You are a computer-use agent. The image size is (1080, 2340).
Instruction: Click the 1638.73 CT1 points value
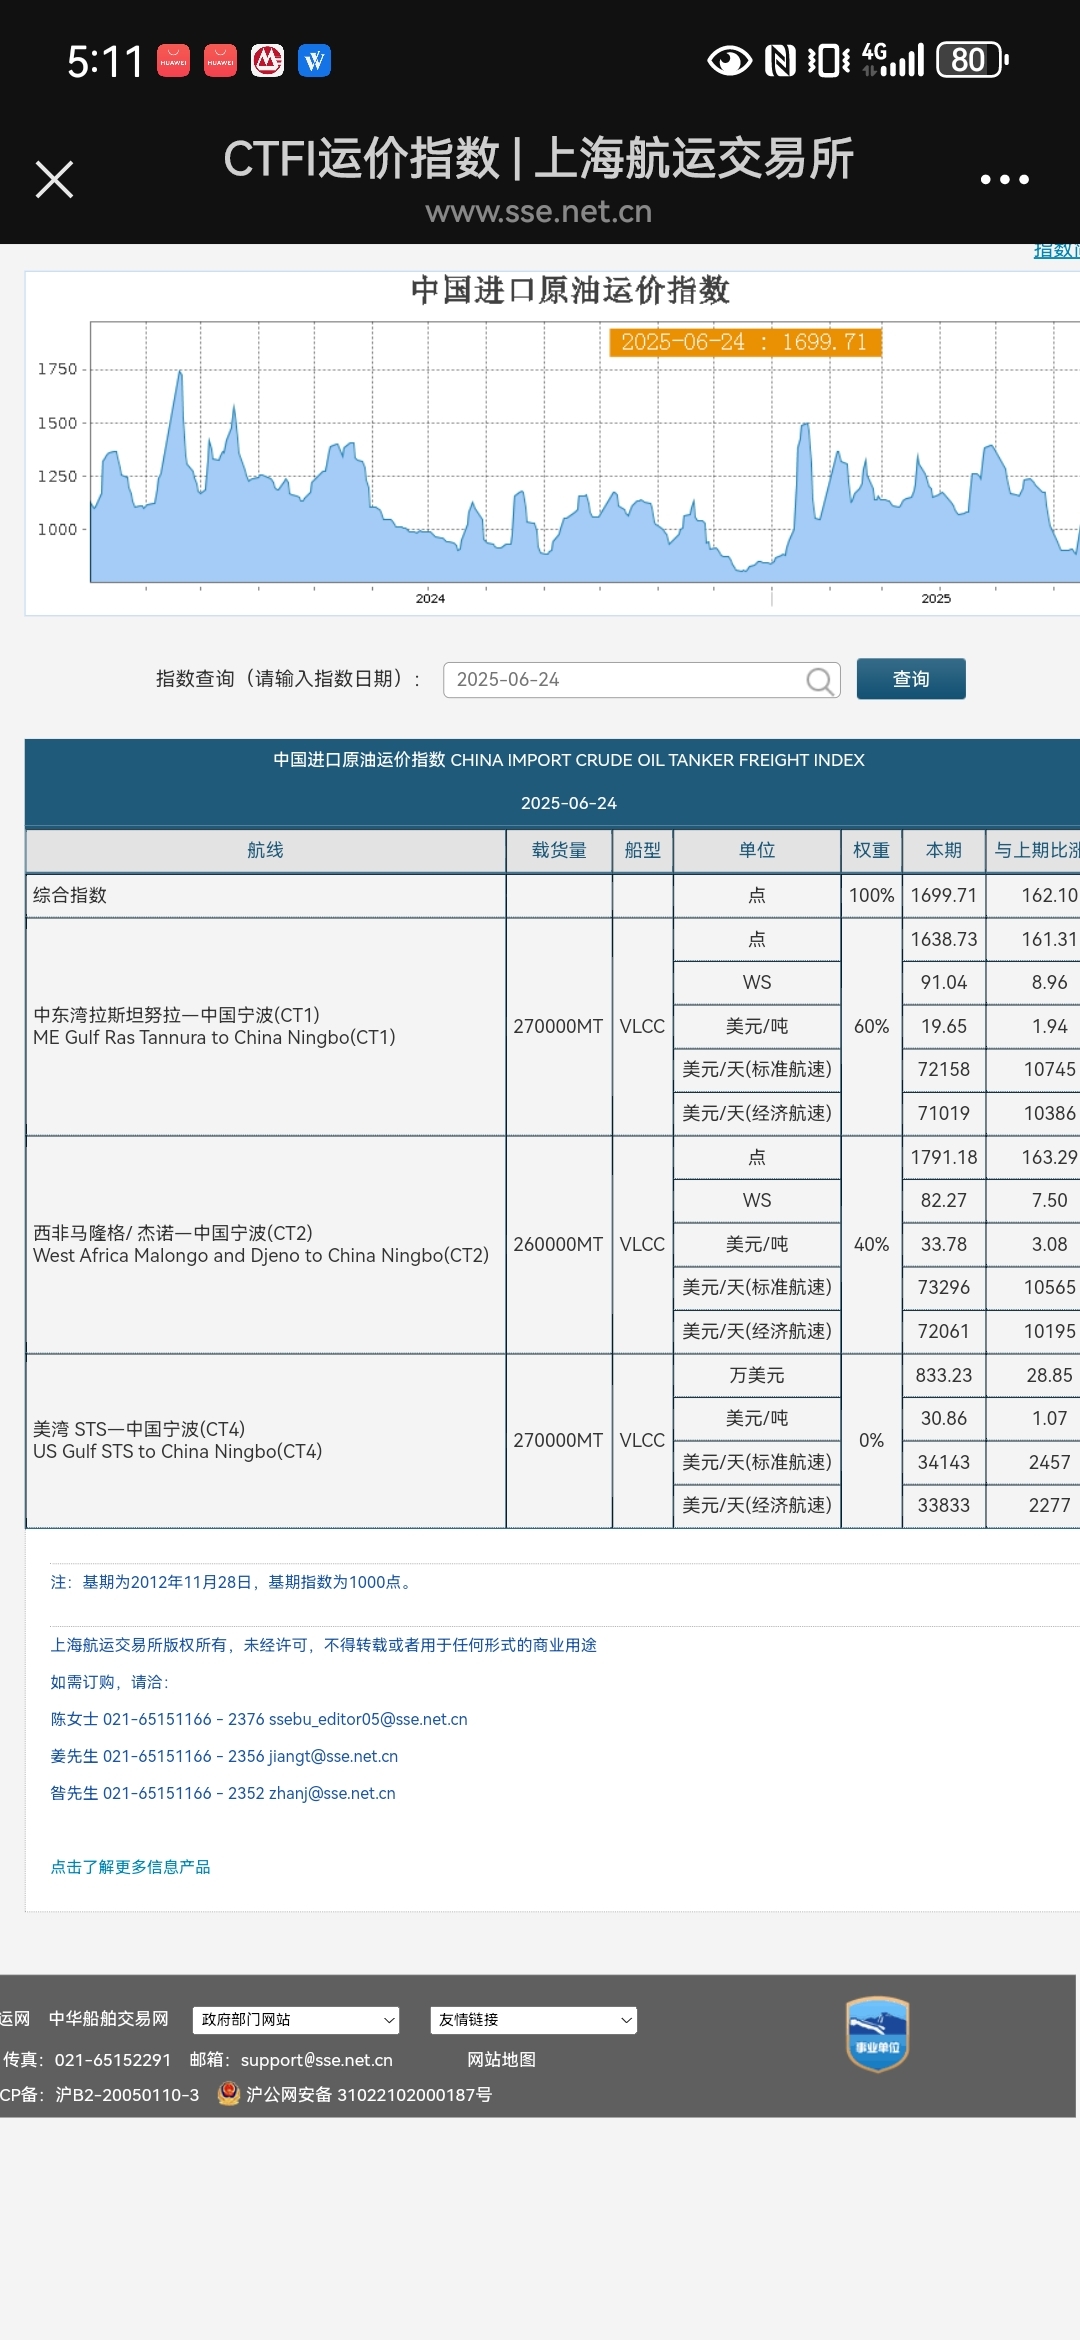[944, 940]
